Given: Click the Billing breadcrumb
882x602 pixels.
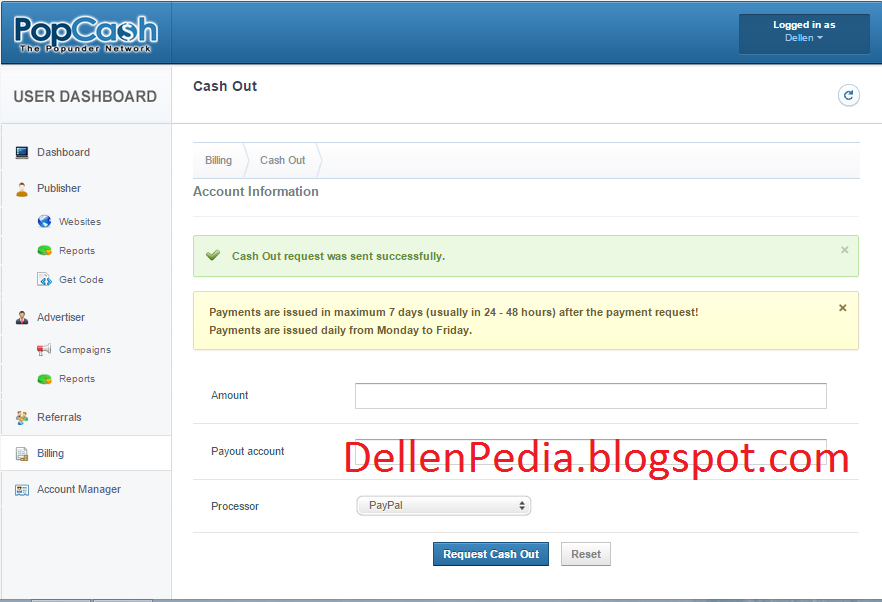Looking at the screenshot, I should tap(218, 160).
